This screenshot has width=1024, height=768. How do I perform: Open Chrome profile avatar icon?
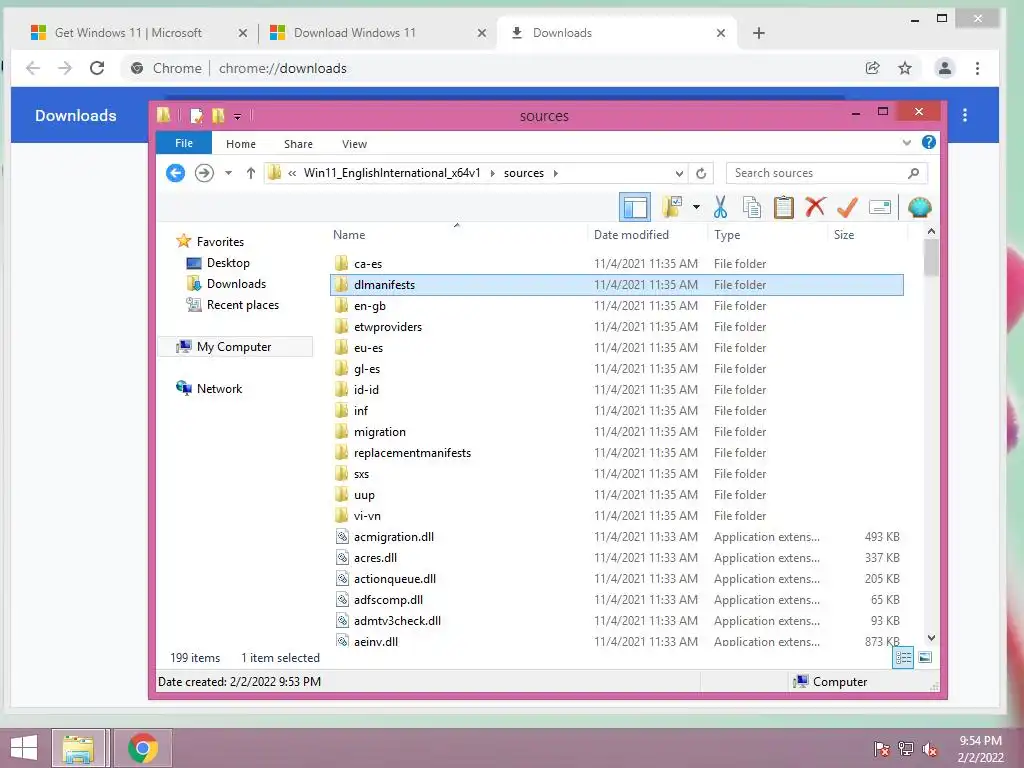tap(944, 68)
